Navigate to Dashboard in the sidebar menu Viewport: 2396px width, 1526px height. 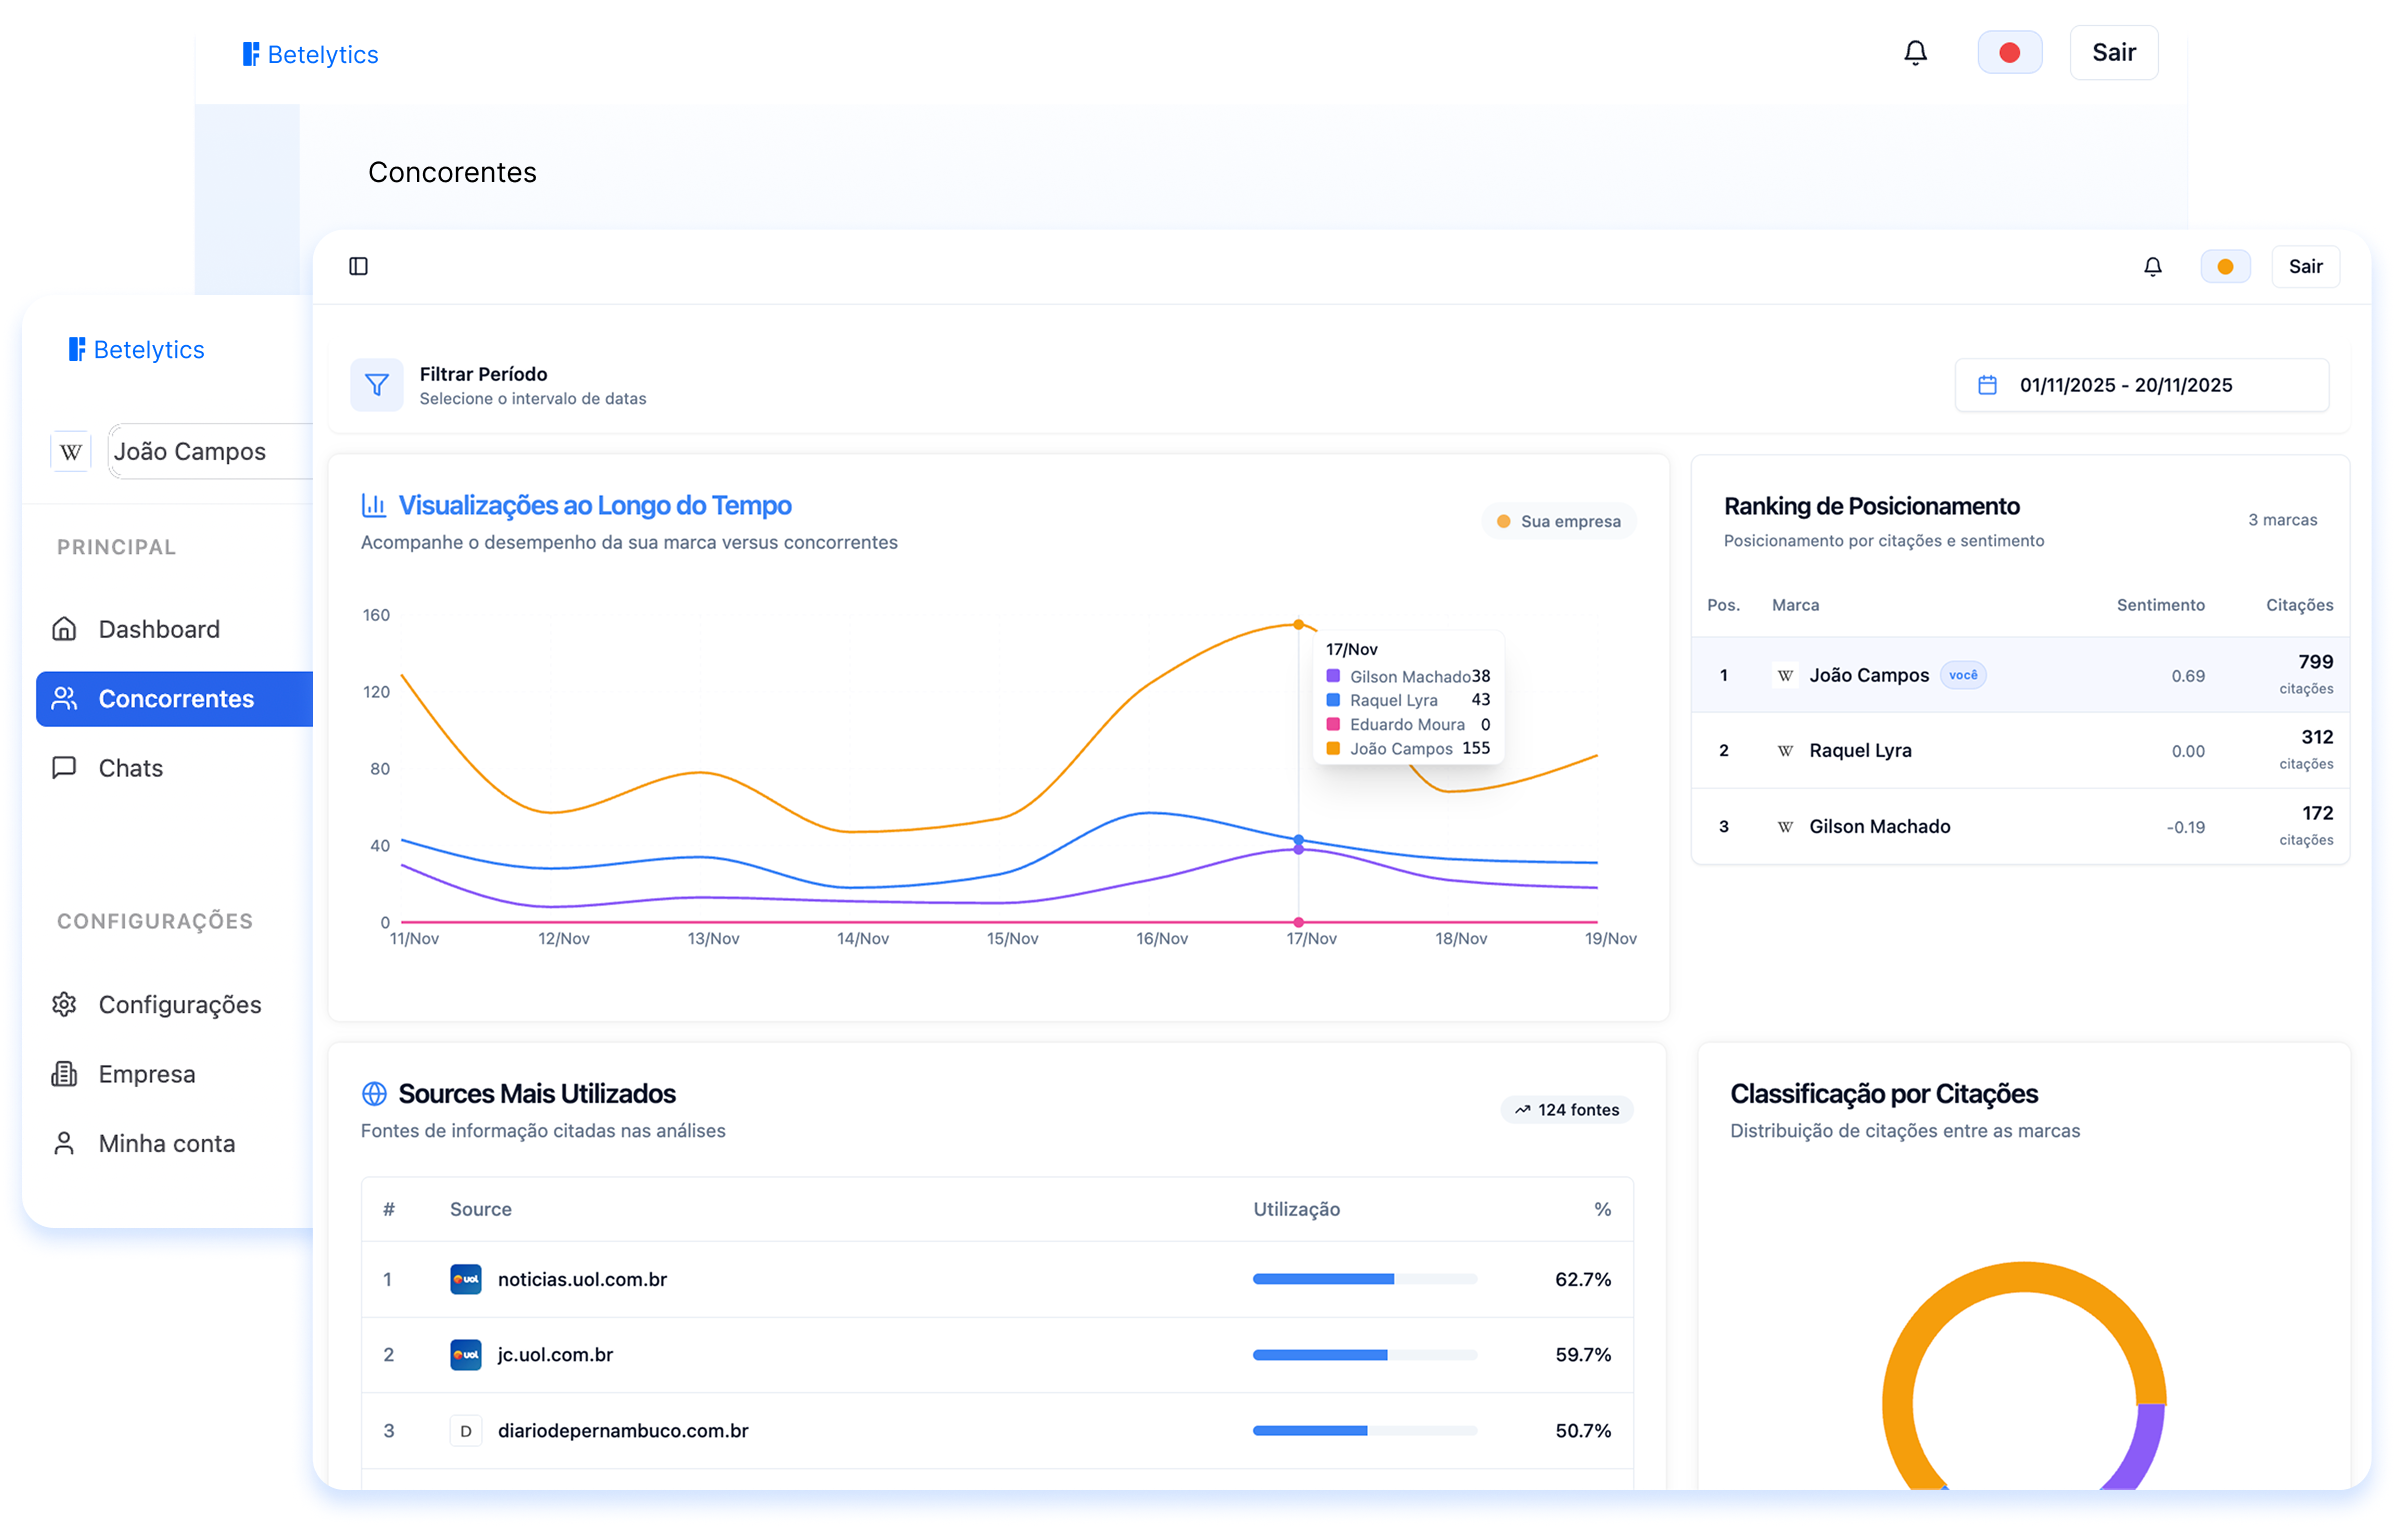[x=159, y=629]
